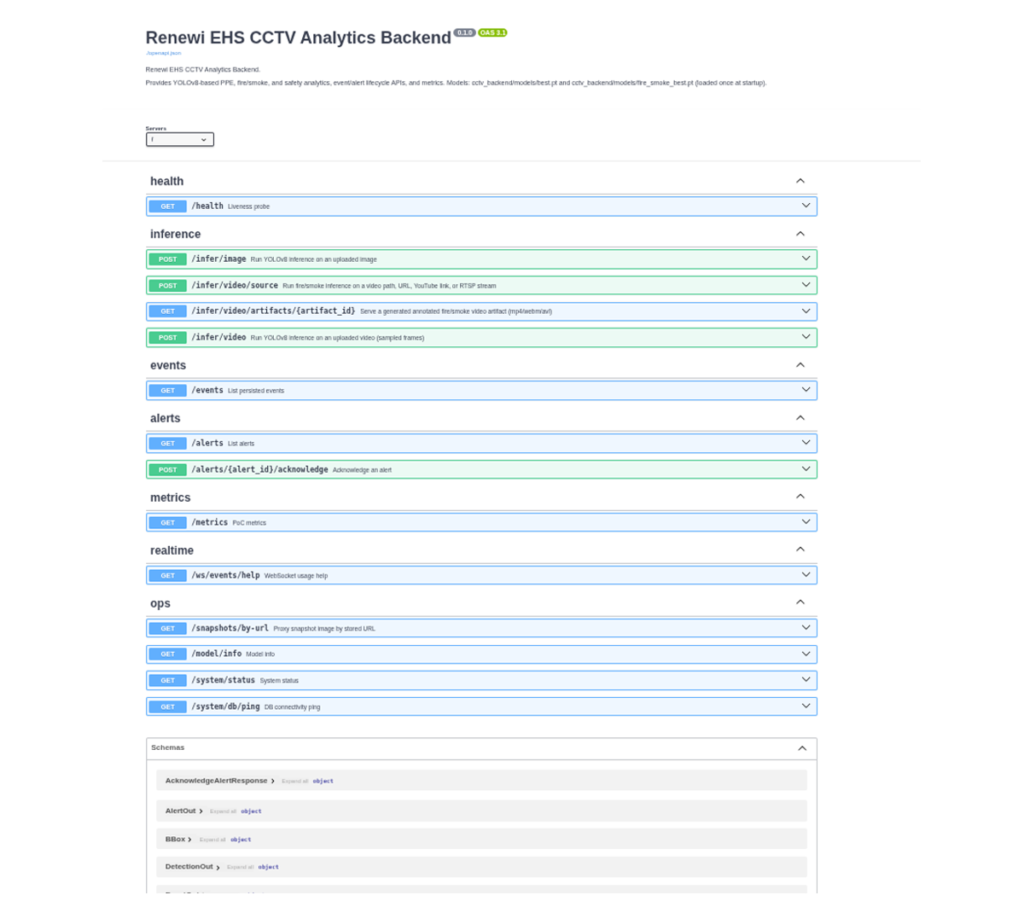Click POST badge of /alerts/{alert_id}/acknowledge endpoint
Image resolution: width=1024 pixels, height=901 pixels.
pos(168,469)
